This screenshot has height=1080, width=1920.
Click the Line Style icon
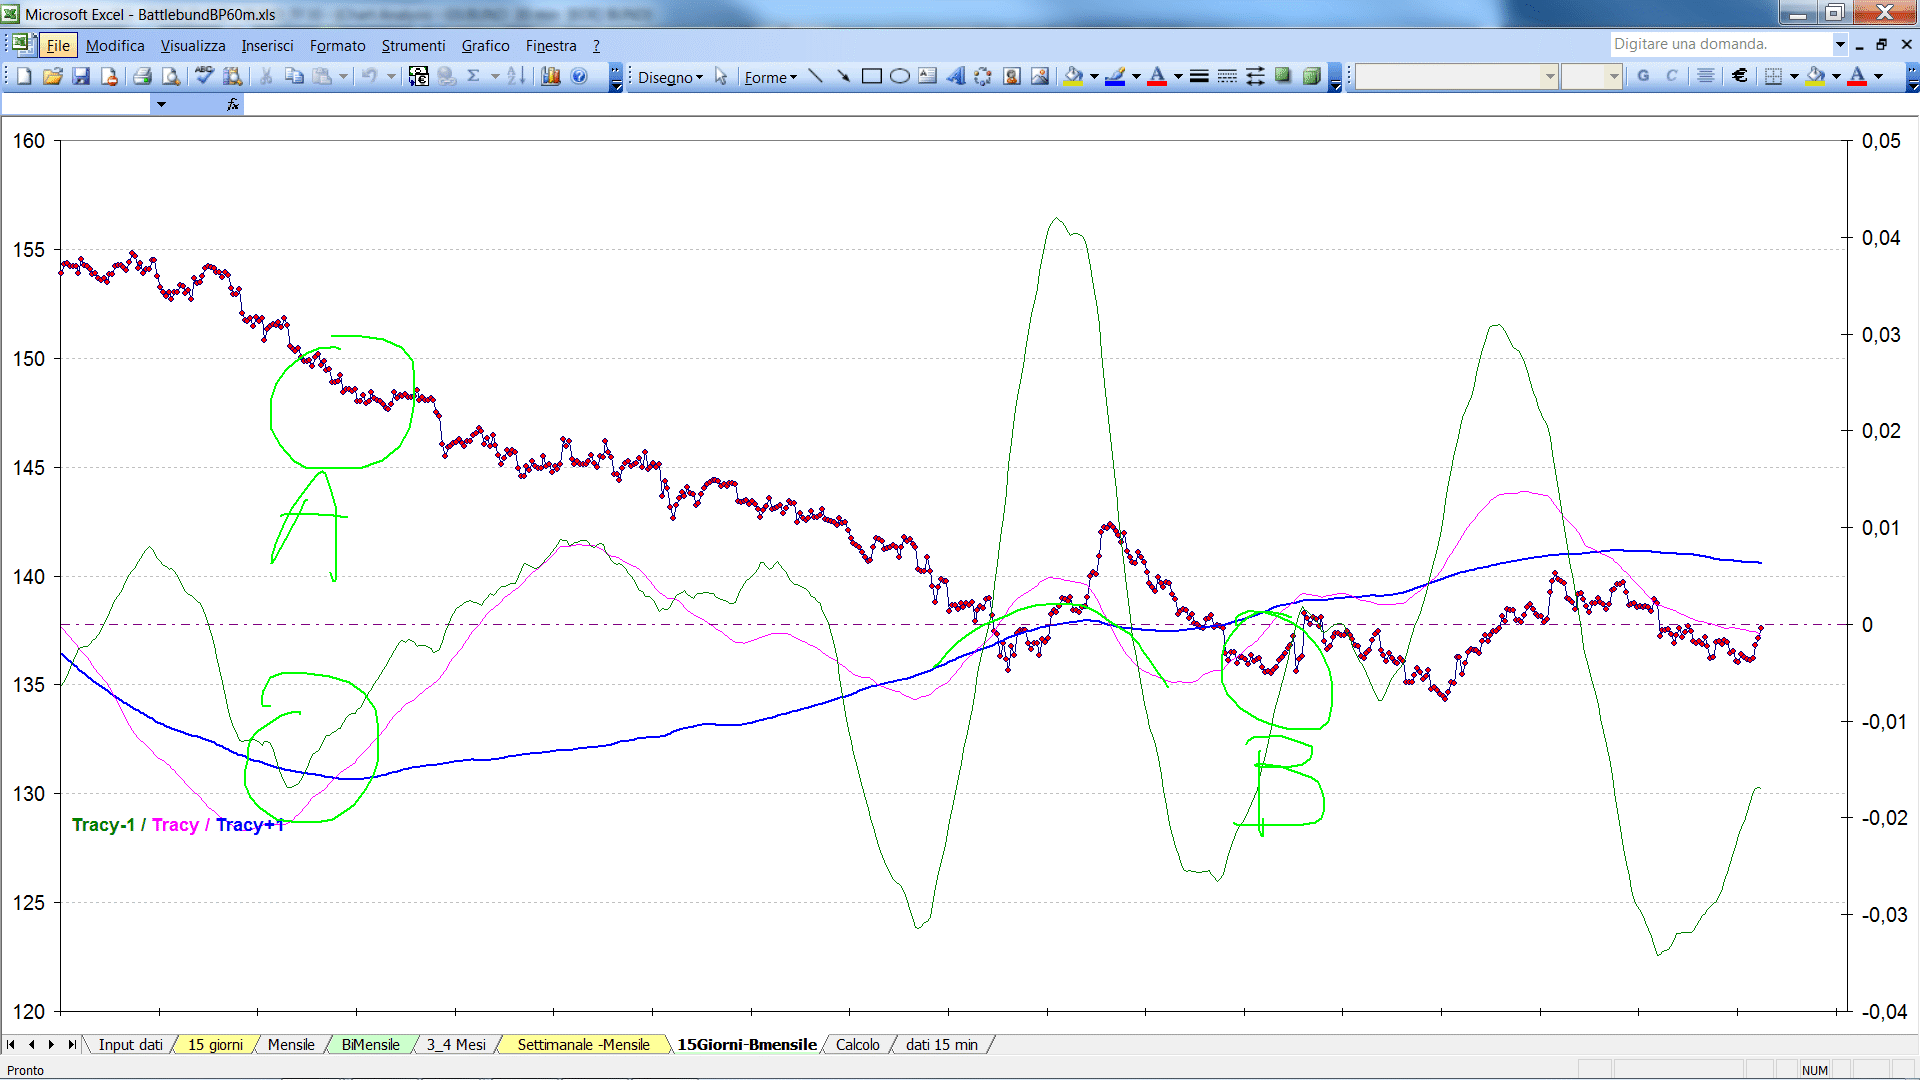point(1199,76)
